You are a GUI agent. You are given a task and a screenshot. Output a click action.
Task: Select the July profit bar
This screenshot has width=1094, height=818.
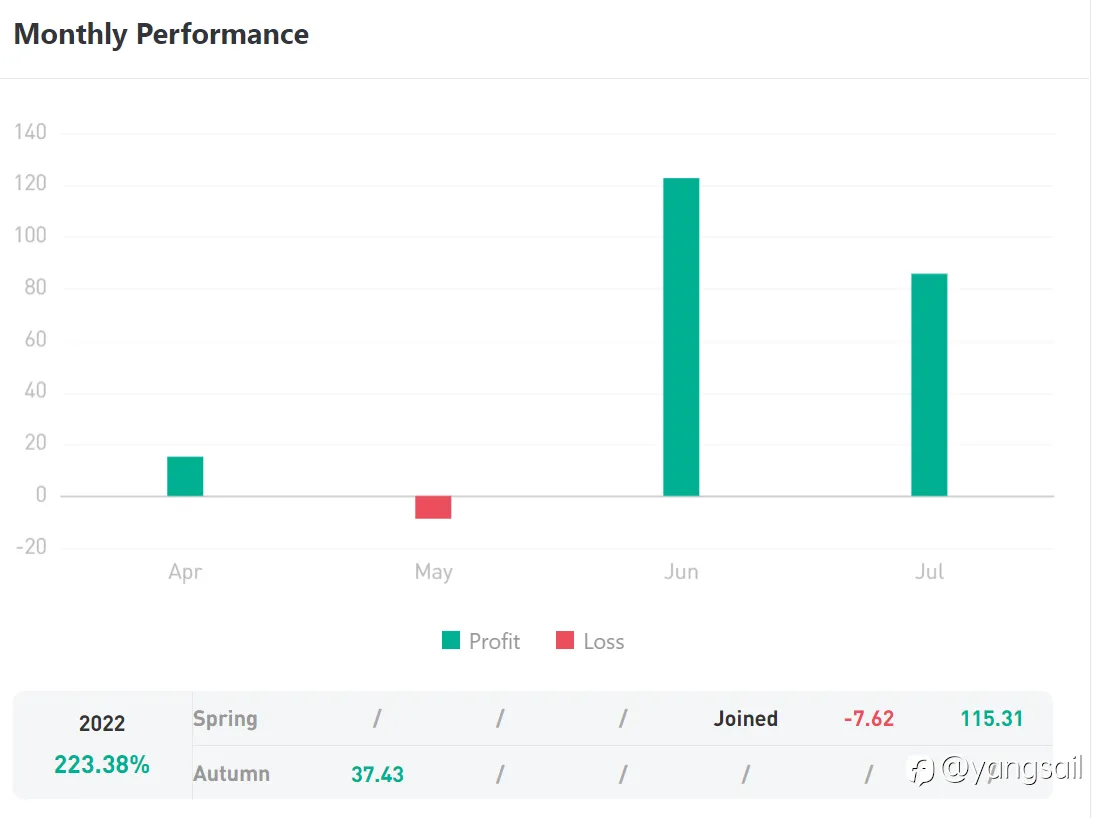929,385
